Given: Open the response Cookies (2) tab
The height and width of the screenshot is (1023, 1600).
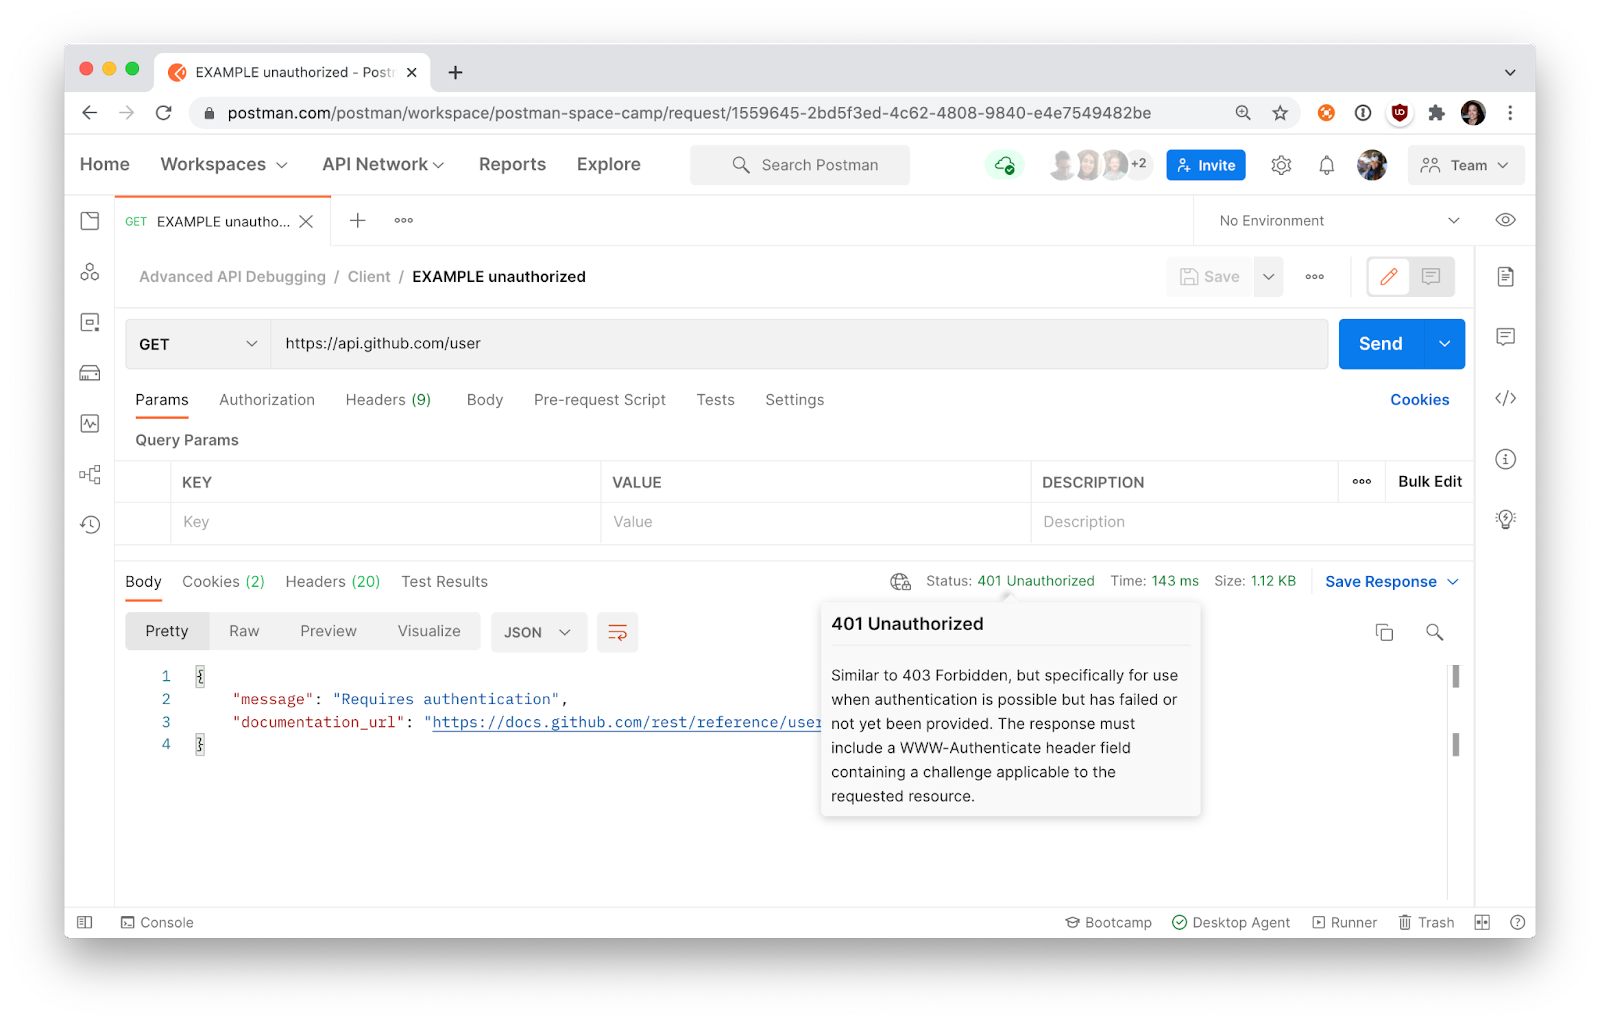Looking at the screenshot, I should (223, 581).
